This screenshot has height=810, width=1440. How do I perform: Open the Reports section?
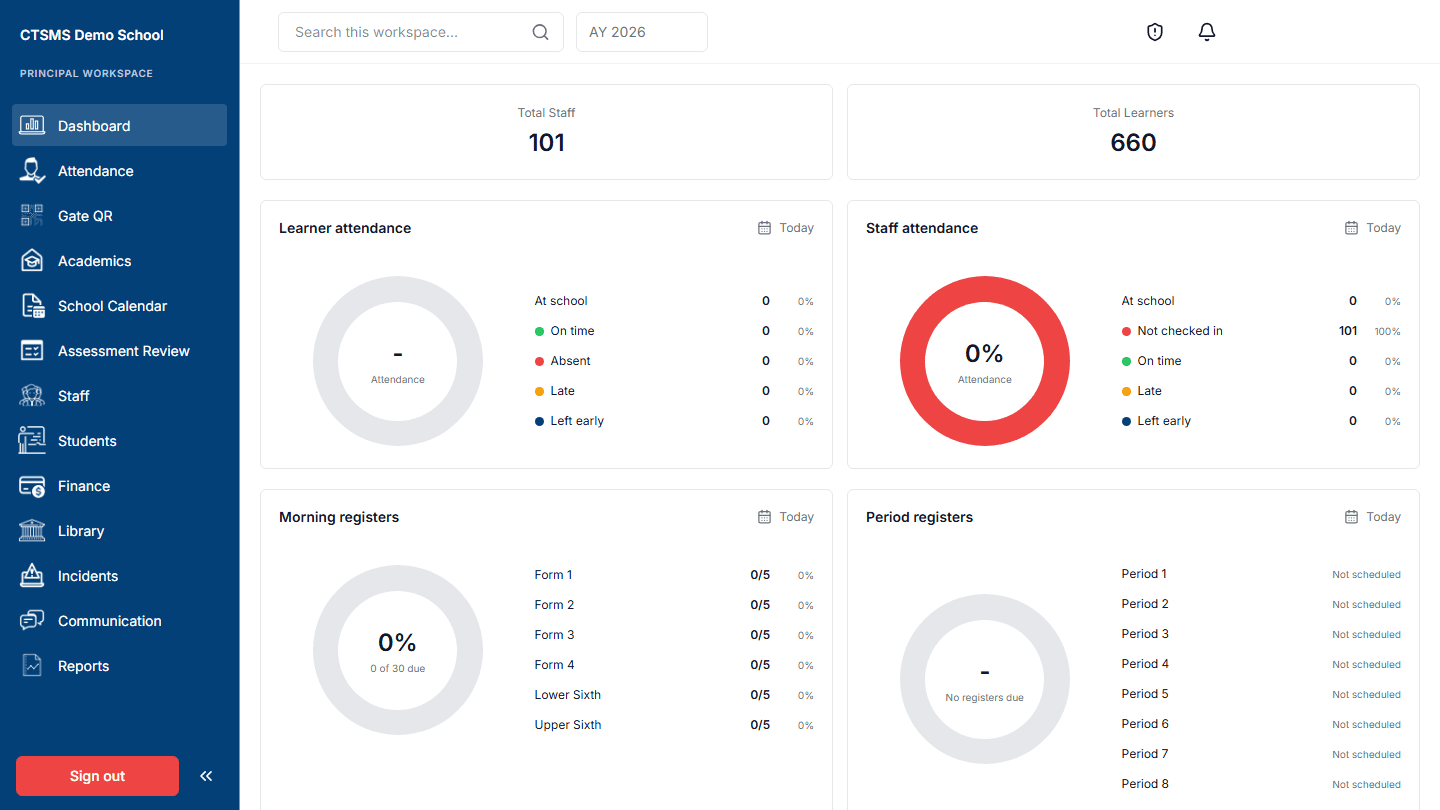coord(120,666)
